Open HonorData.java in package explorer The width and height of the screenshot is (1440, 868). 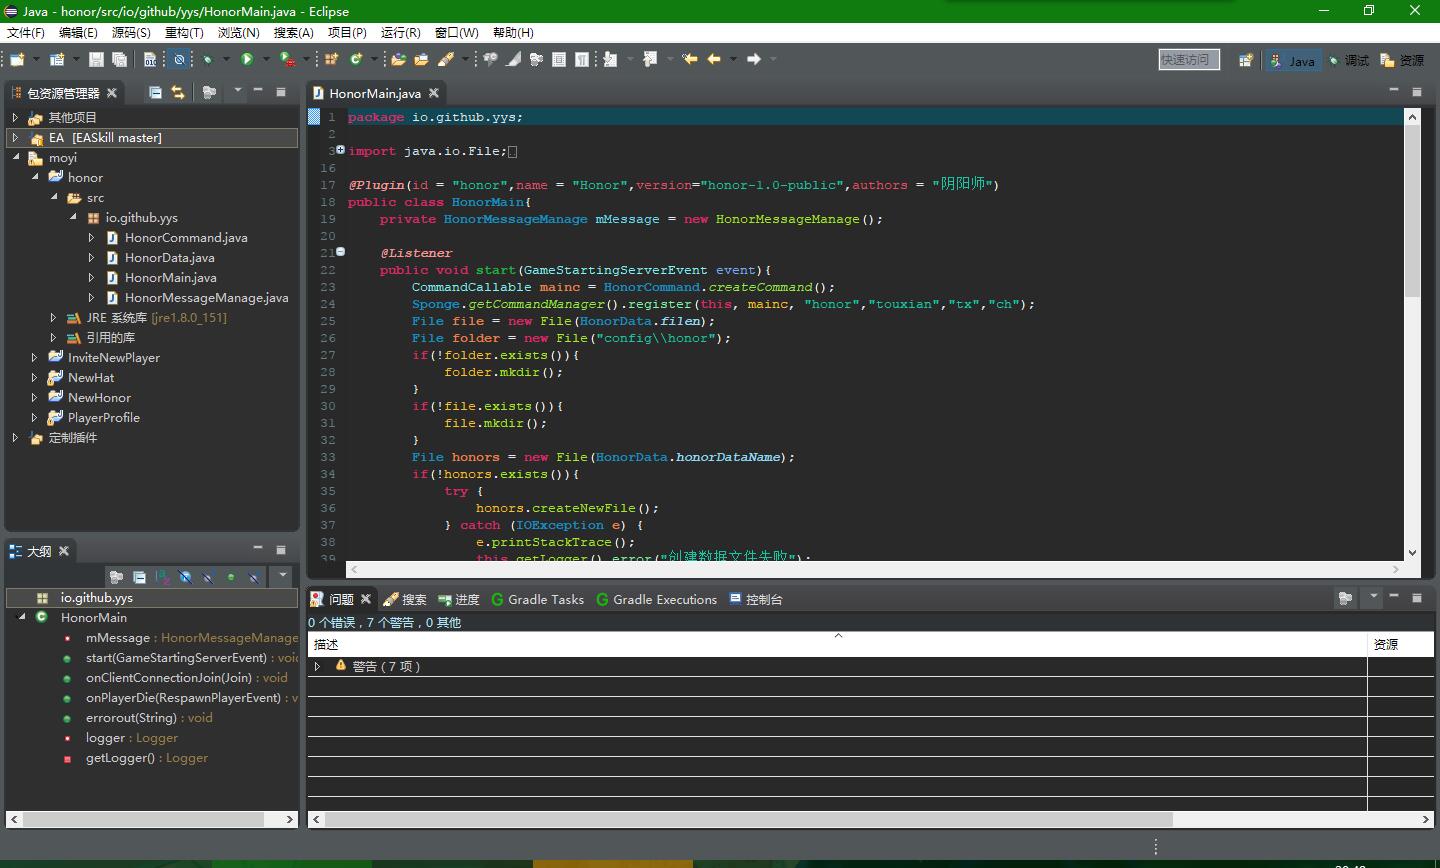coord(169,258)
